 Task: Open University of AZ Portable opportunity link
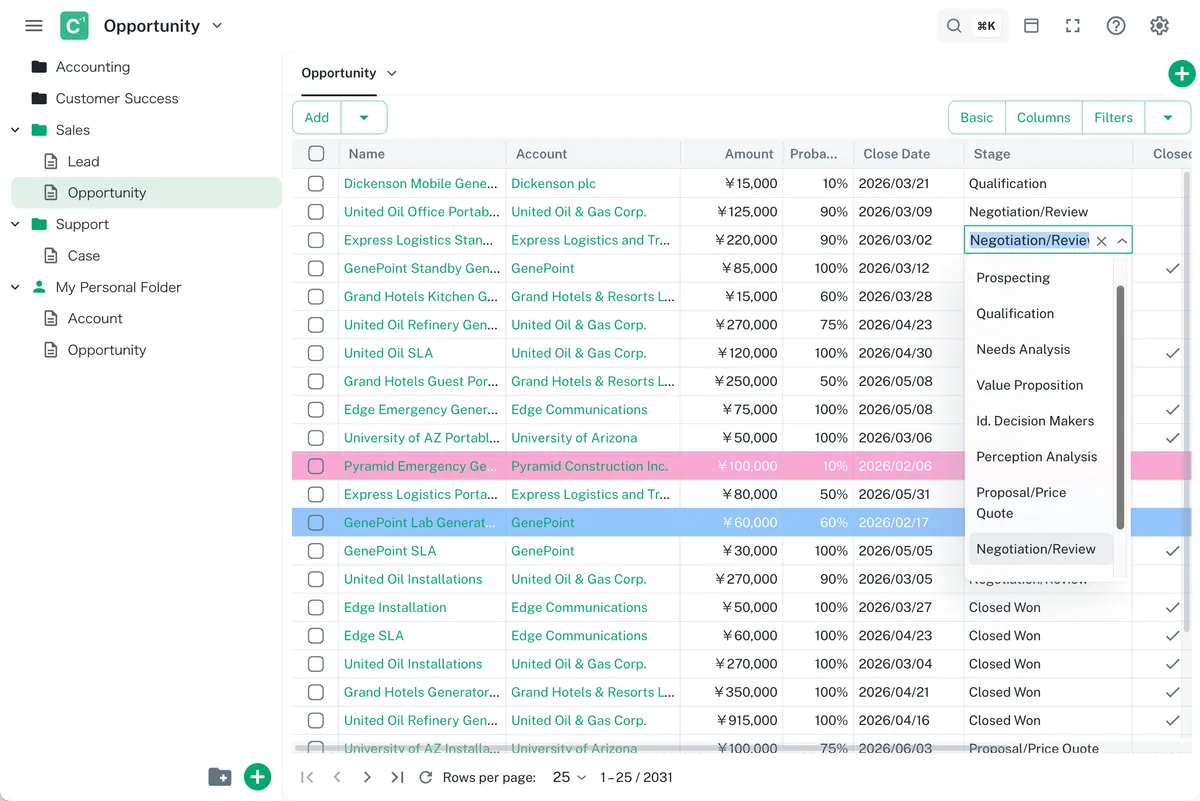pos(422,438)
